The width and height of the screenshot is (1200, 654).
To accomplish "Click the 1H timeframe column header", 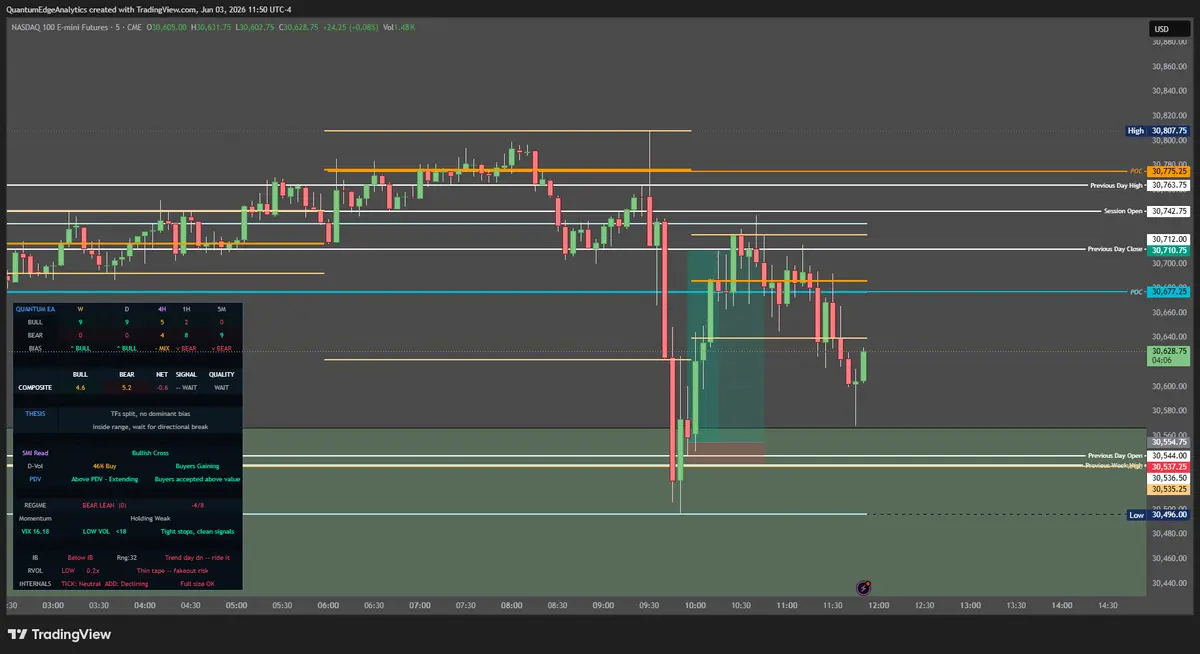I will pyautogui.click(x=186, y=309).
